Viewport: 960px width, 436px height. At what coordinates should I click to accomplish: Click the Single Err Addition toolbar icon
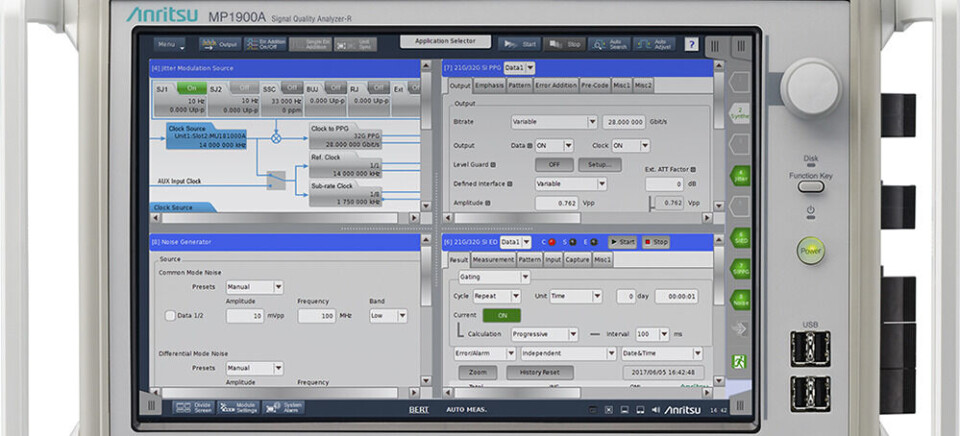(x=310, y=45)
